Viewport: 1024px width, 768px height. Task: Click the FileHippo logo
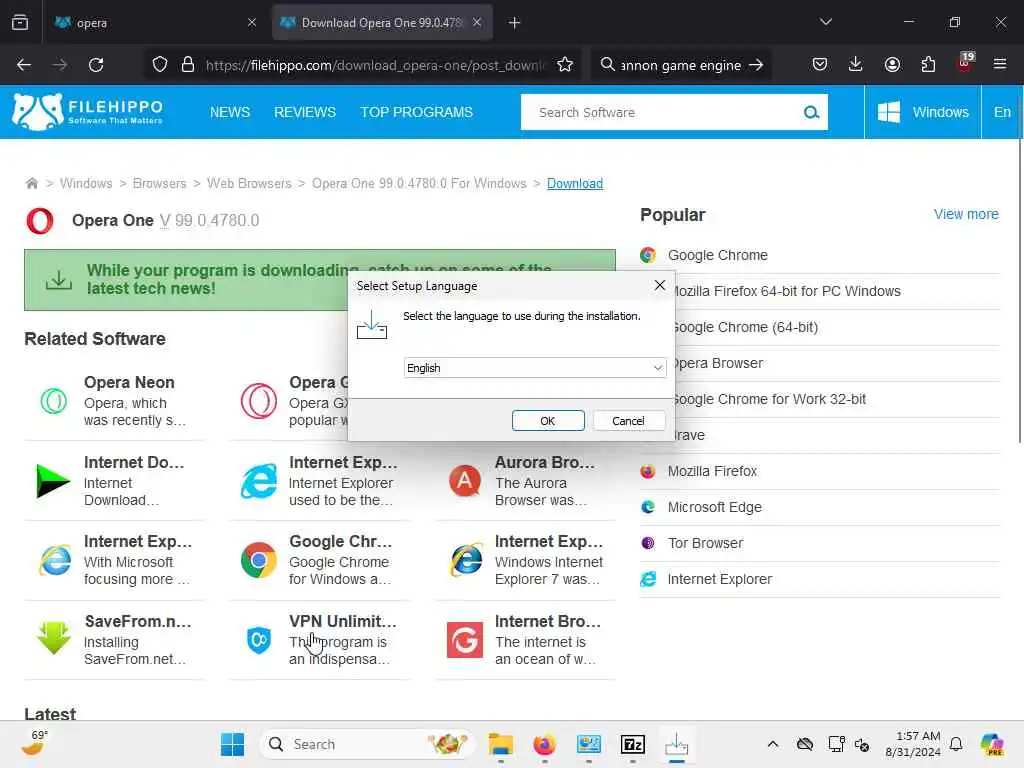[x=87, y=112]
